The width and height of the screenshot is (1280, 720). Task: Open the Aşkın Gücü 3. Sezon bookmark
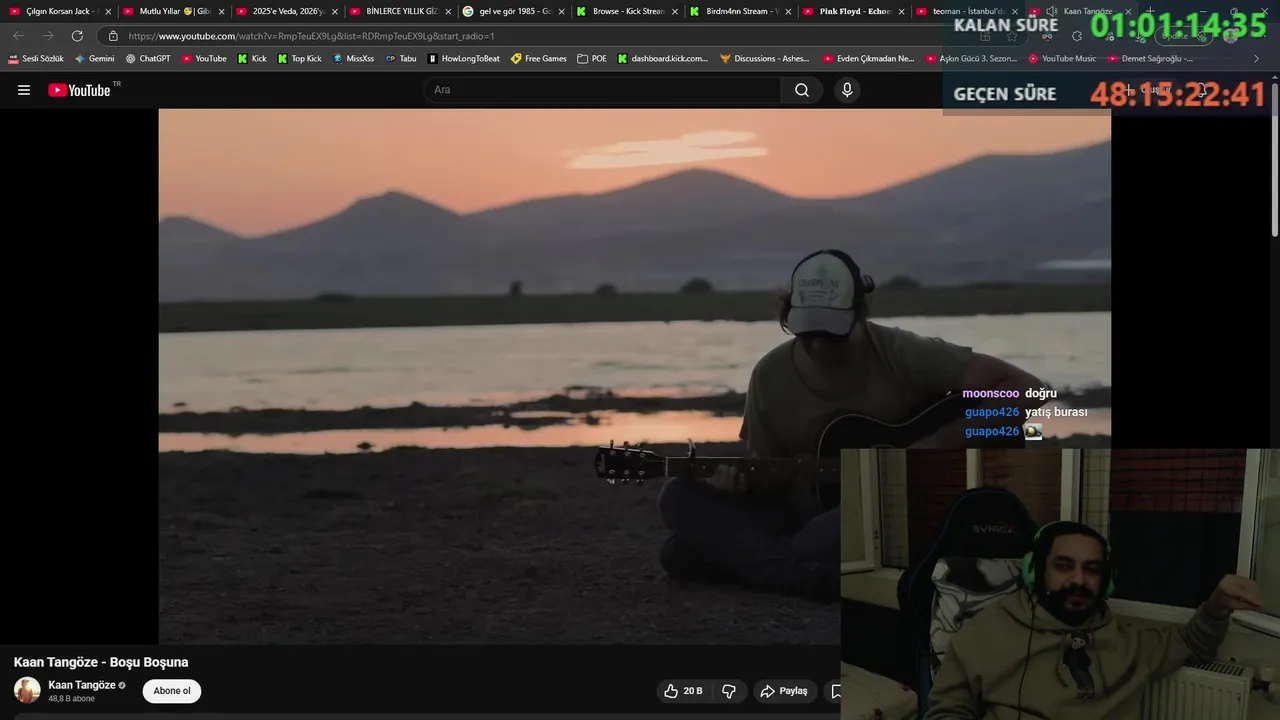[971, 59]
